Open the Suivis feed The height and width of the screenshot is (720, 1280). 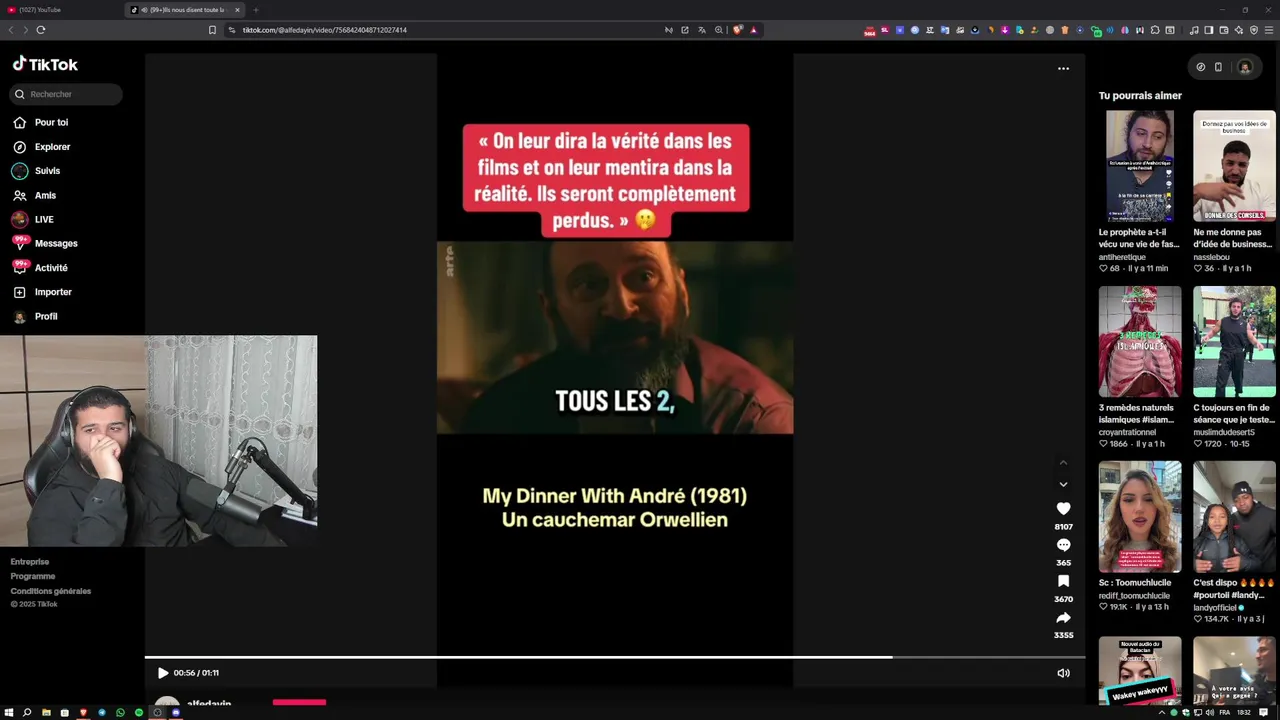click(x=36, y=171)
